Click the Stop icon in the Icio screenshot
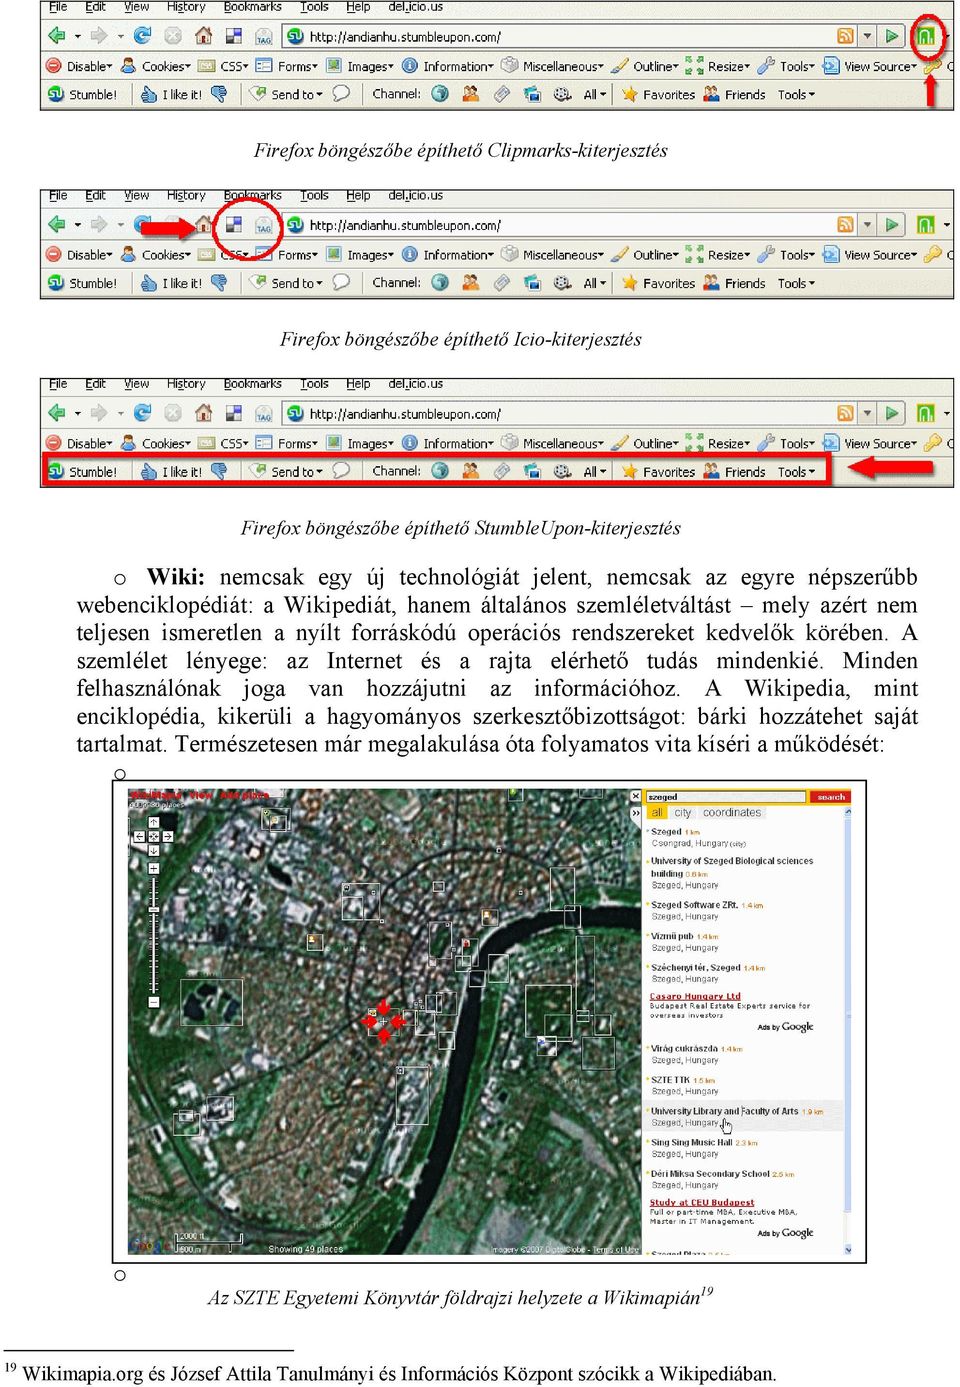960x1387 pixels. [173, 225]
